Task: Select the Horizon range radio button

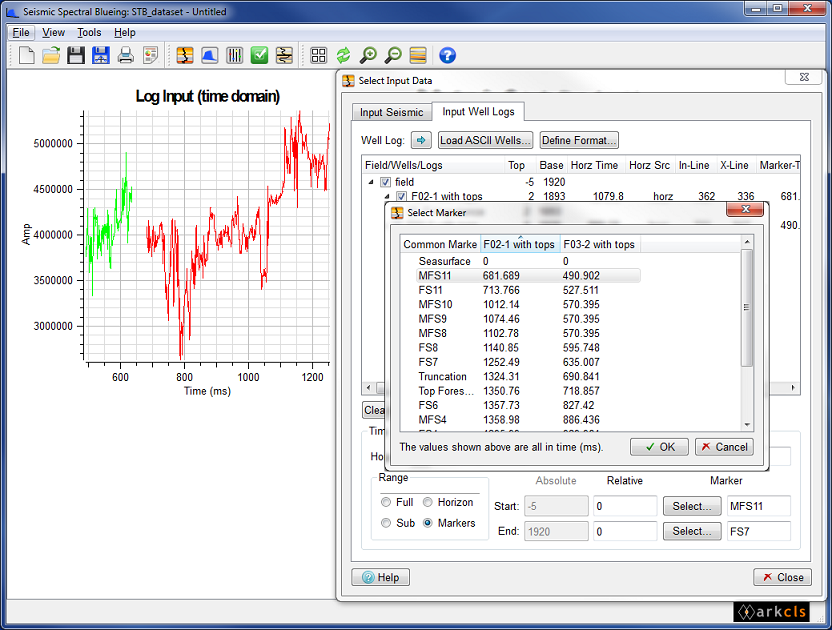Action: pyautogui.click(x=428, y=502)
